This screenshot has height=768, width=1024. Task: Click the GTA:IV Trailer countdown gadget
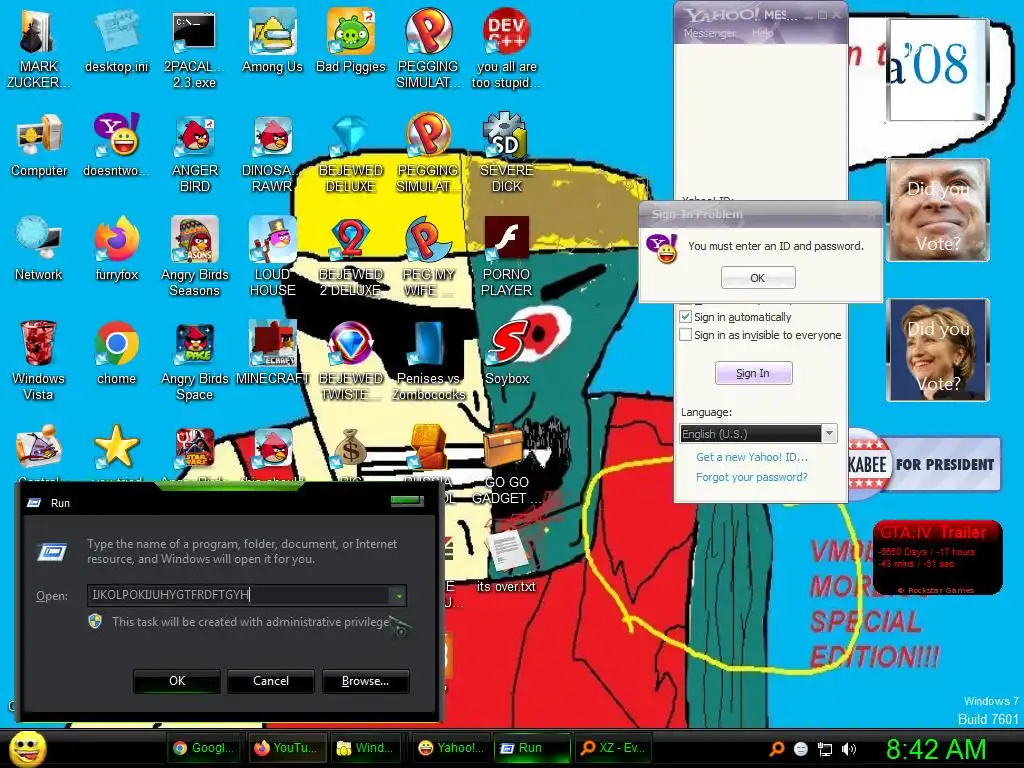(x=937, y=558)
